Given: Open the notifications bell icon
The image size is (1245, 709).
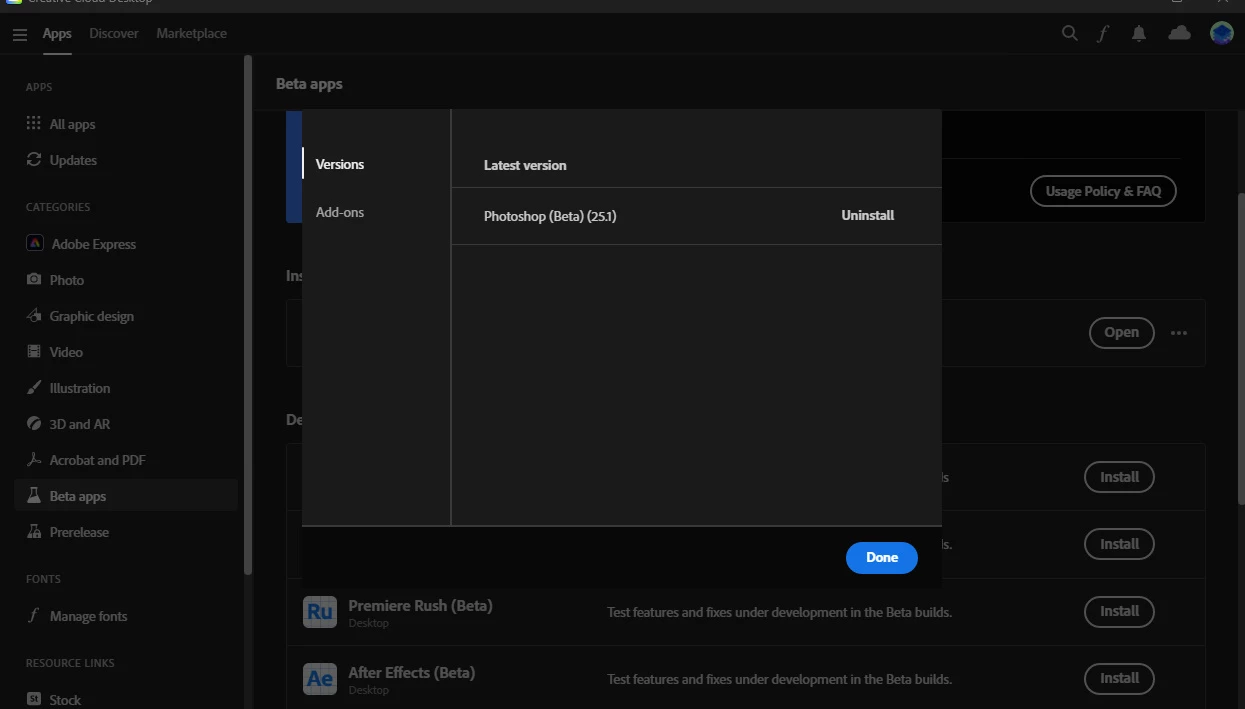Looking at the screenshot, I should [x=1139, y=33].
